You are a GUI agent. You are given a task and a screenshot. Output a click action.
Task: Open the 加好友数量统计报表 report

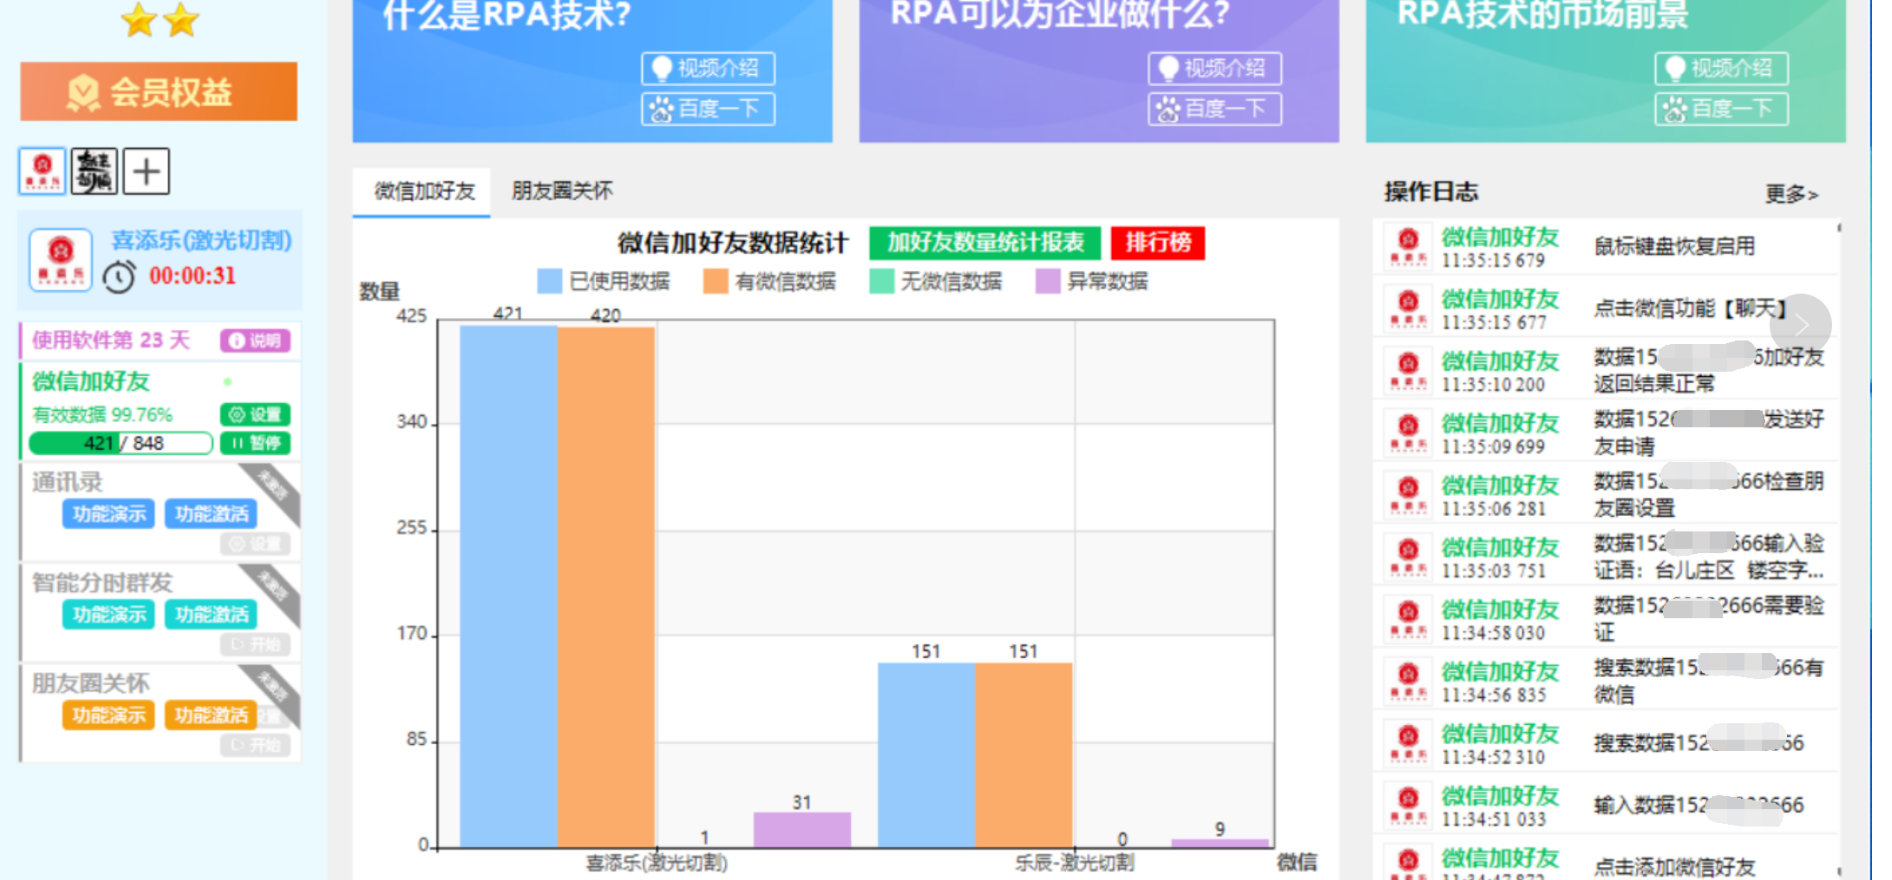tap(985, 243)
